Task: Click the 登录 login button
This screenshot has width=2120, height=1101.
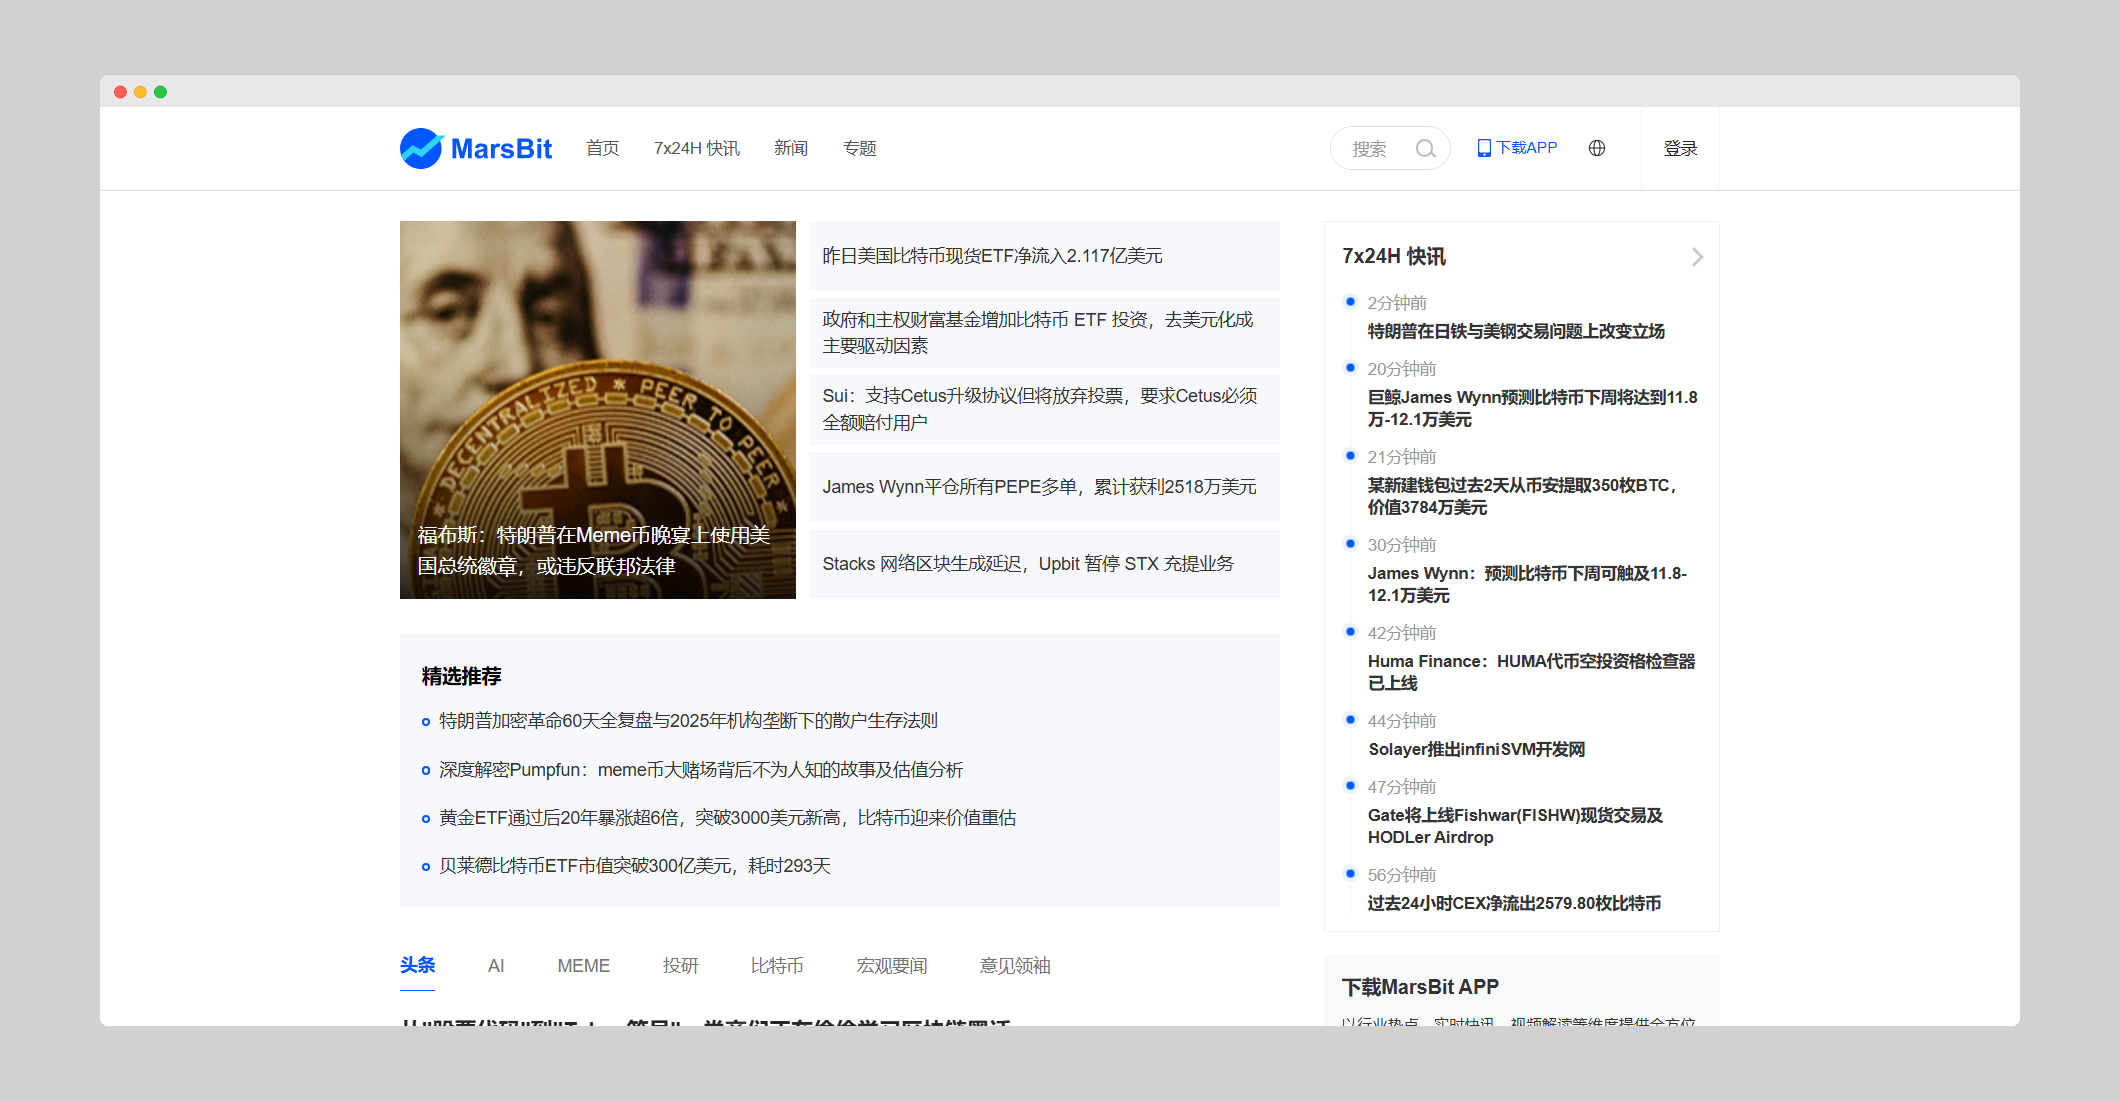Action: pyautogui.click(x=1680, y=149)
